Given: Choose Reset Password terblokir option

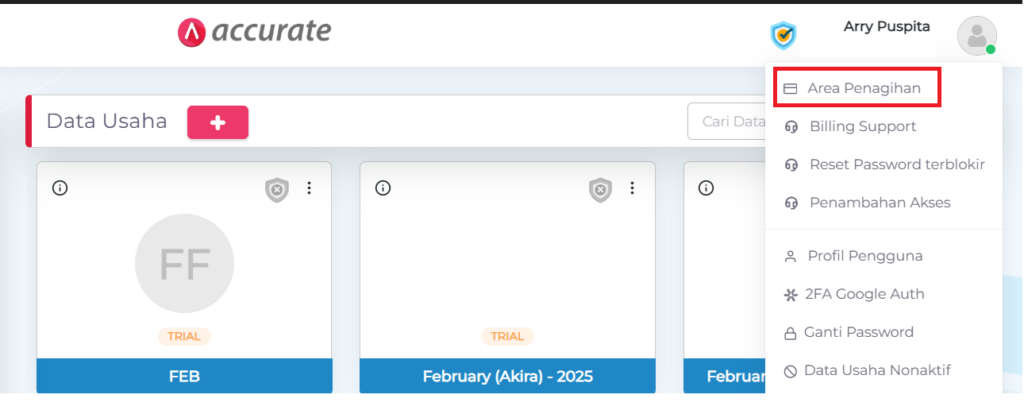Looking at the screenshot, I should (x=896, y=164).
